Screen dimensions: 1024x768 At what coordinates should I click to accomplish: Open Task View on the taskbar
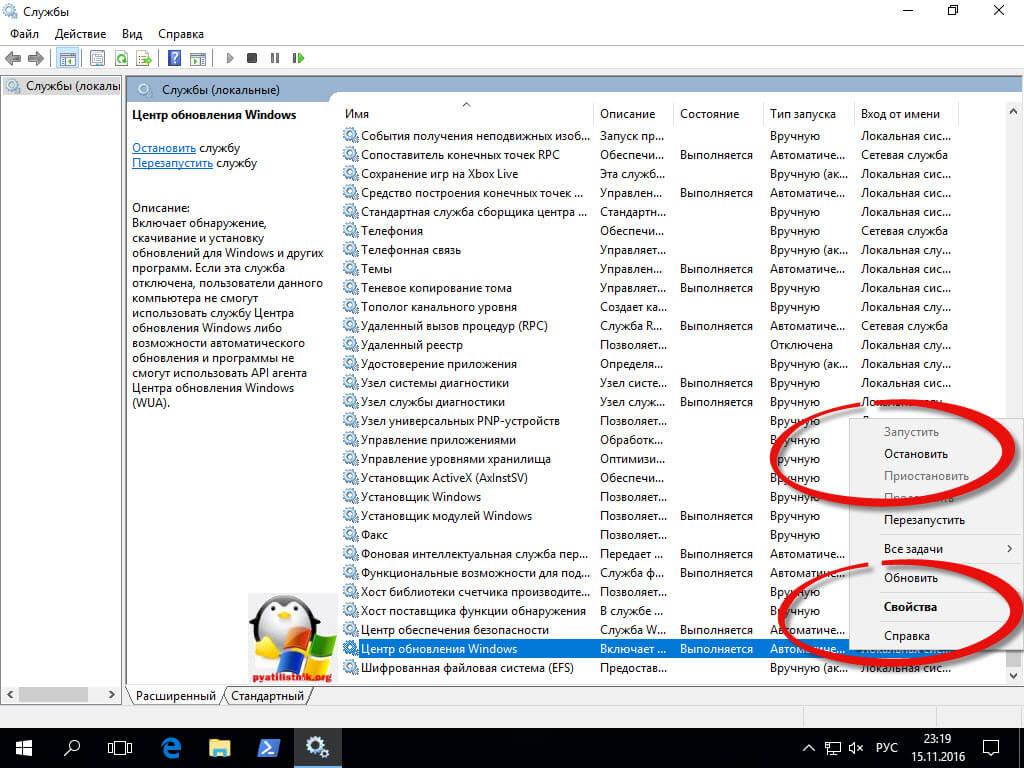pyautogui.click(x=120, y=748)
